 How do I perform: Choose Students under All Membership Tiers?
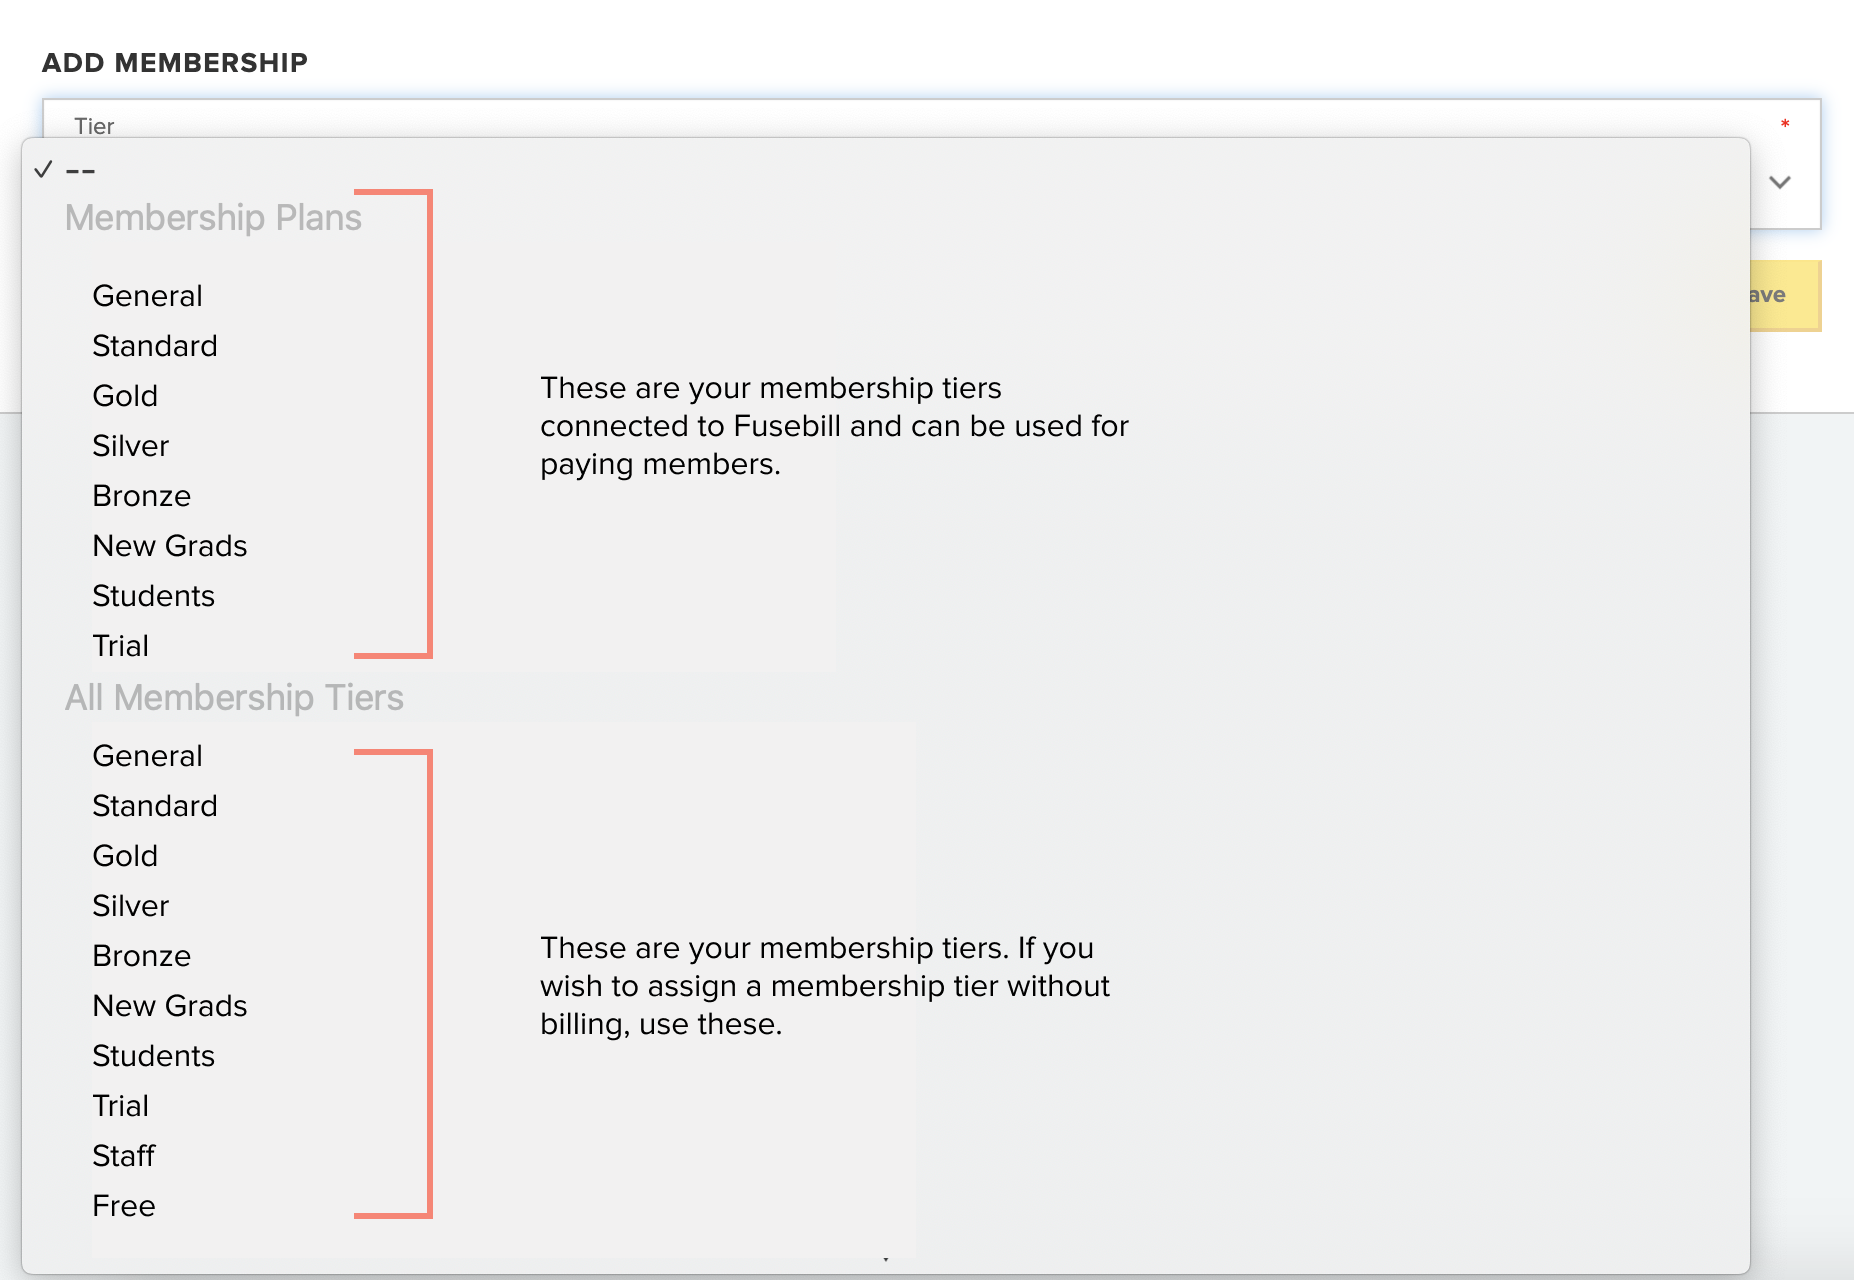153,1056
